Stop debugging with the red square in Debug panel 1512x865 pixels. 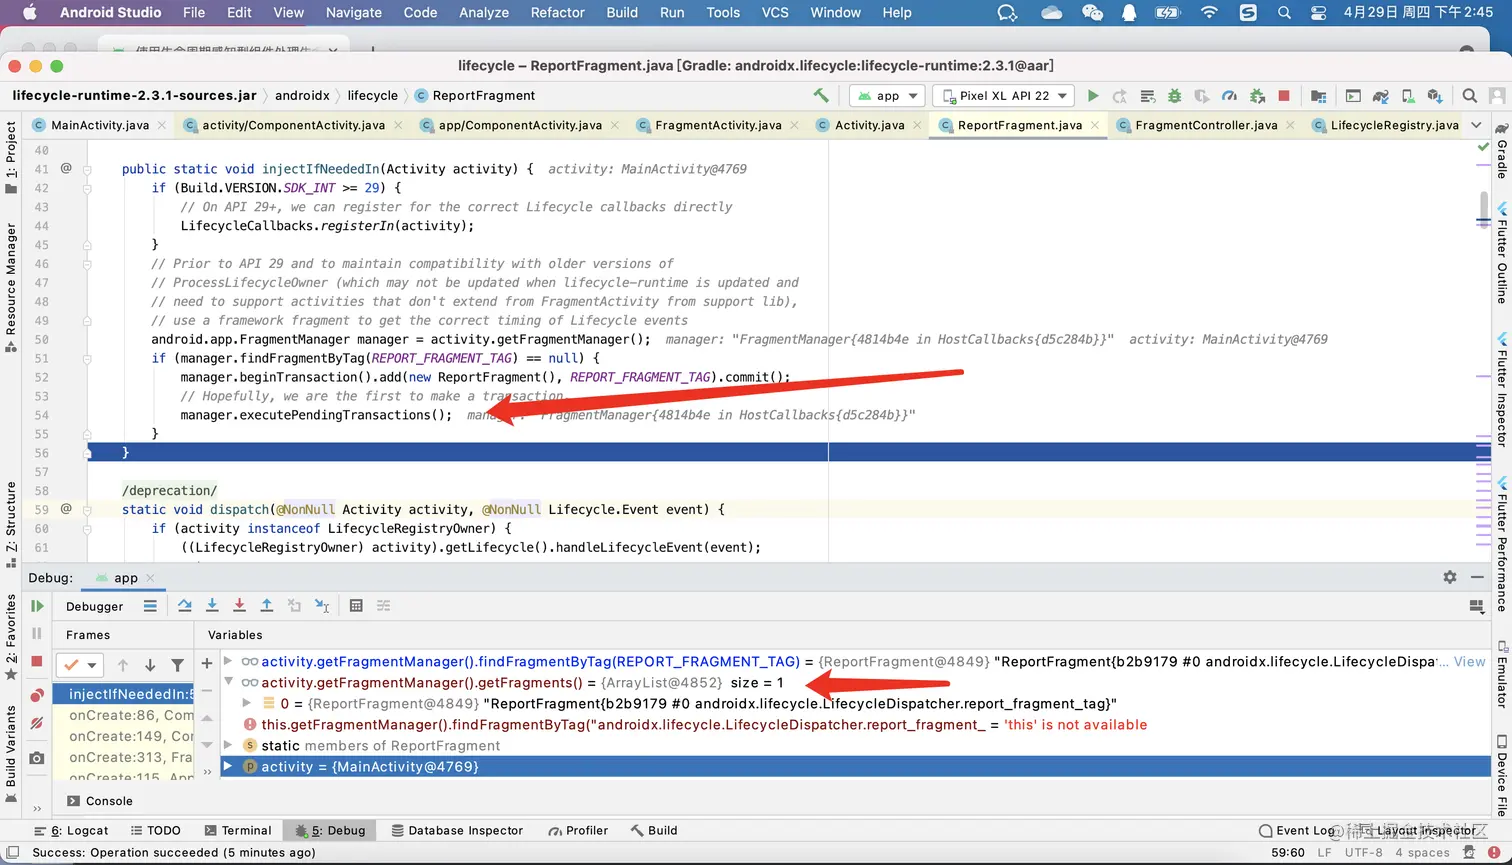click(37, 661)
